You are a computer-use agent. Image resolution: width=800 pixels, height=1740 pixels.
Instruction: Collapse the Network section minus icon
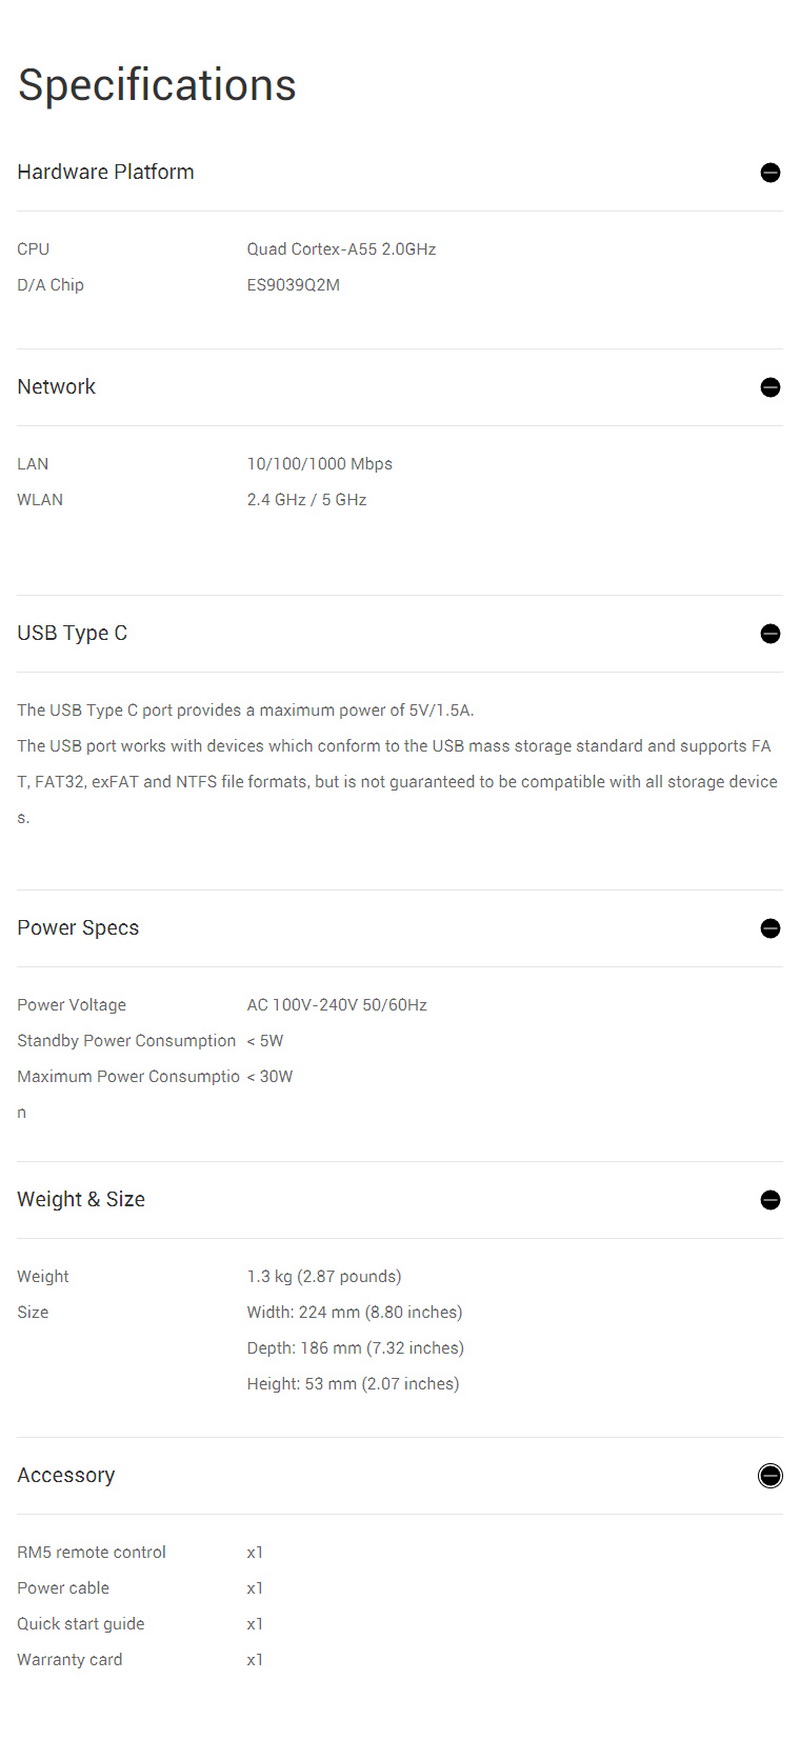pos(770,387)
